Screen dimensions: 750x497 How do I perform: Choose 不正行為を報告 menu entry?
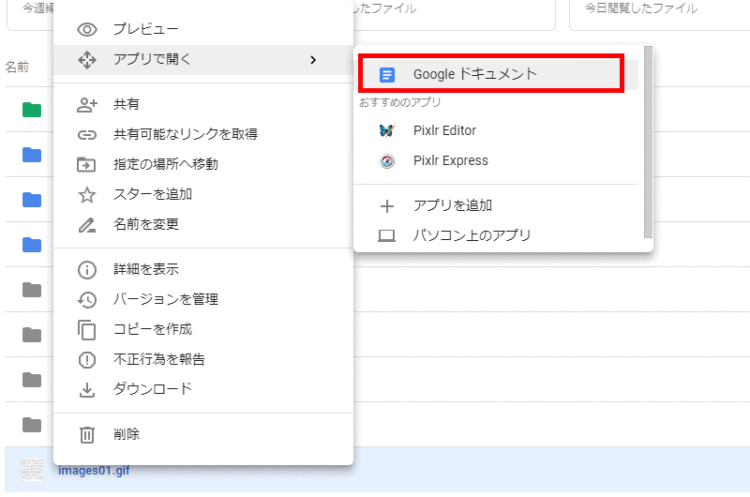tap(159, 359)
